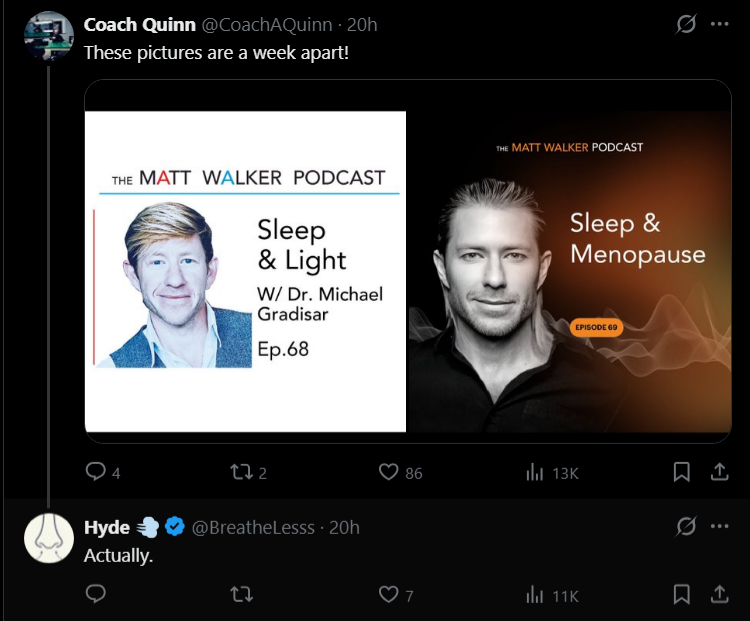Open @BreatheLesss profile handle
This screenshot has width=750, height=621.
252,527
